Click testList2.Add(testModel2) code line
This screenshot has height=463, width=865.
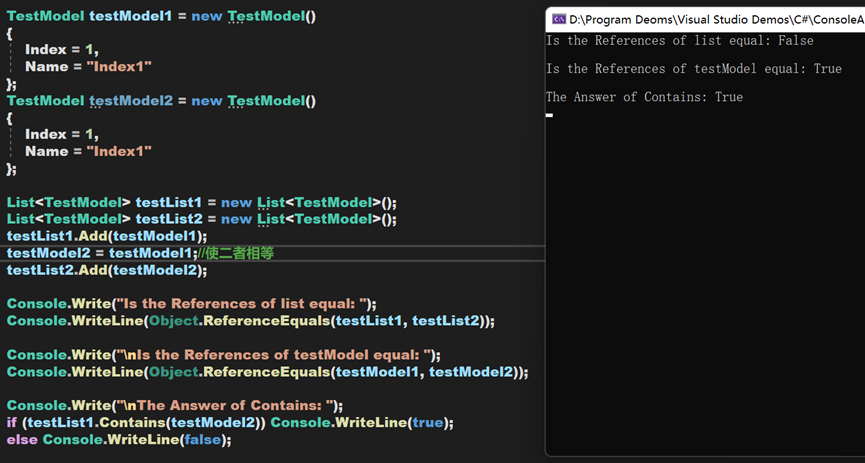[x=106, y=270]
